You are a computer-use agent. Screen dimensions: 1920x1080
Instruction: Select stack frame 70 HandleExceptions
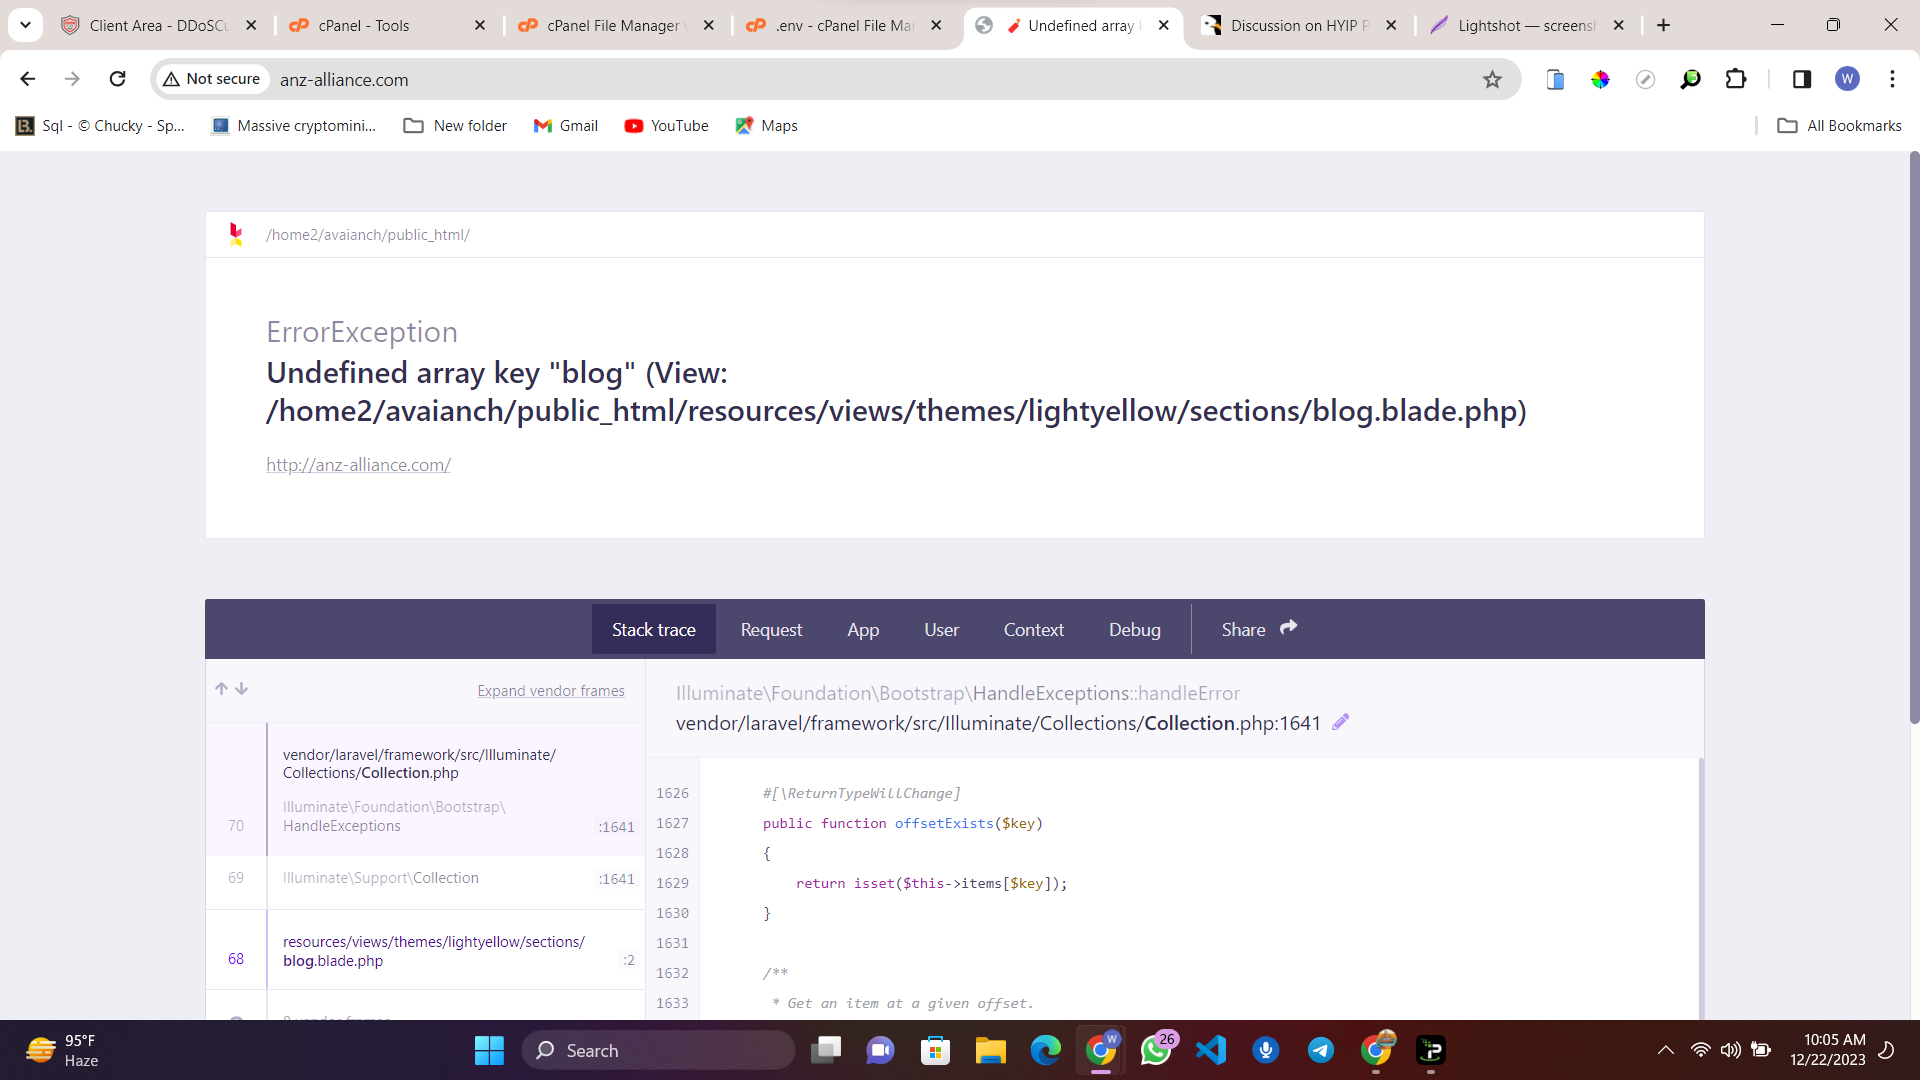coord(426,790)
